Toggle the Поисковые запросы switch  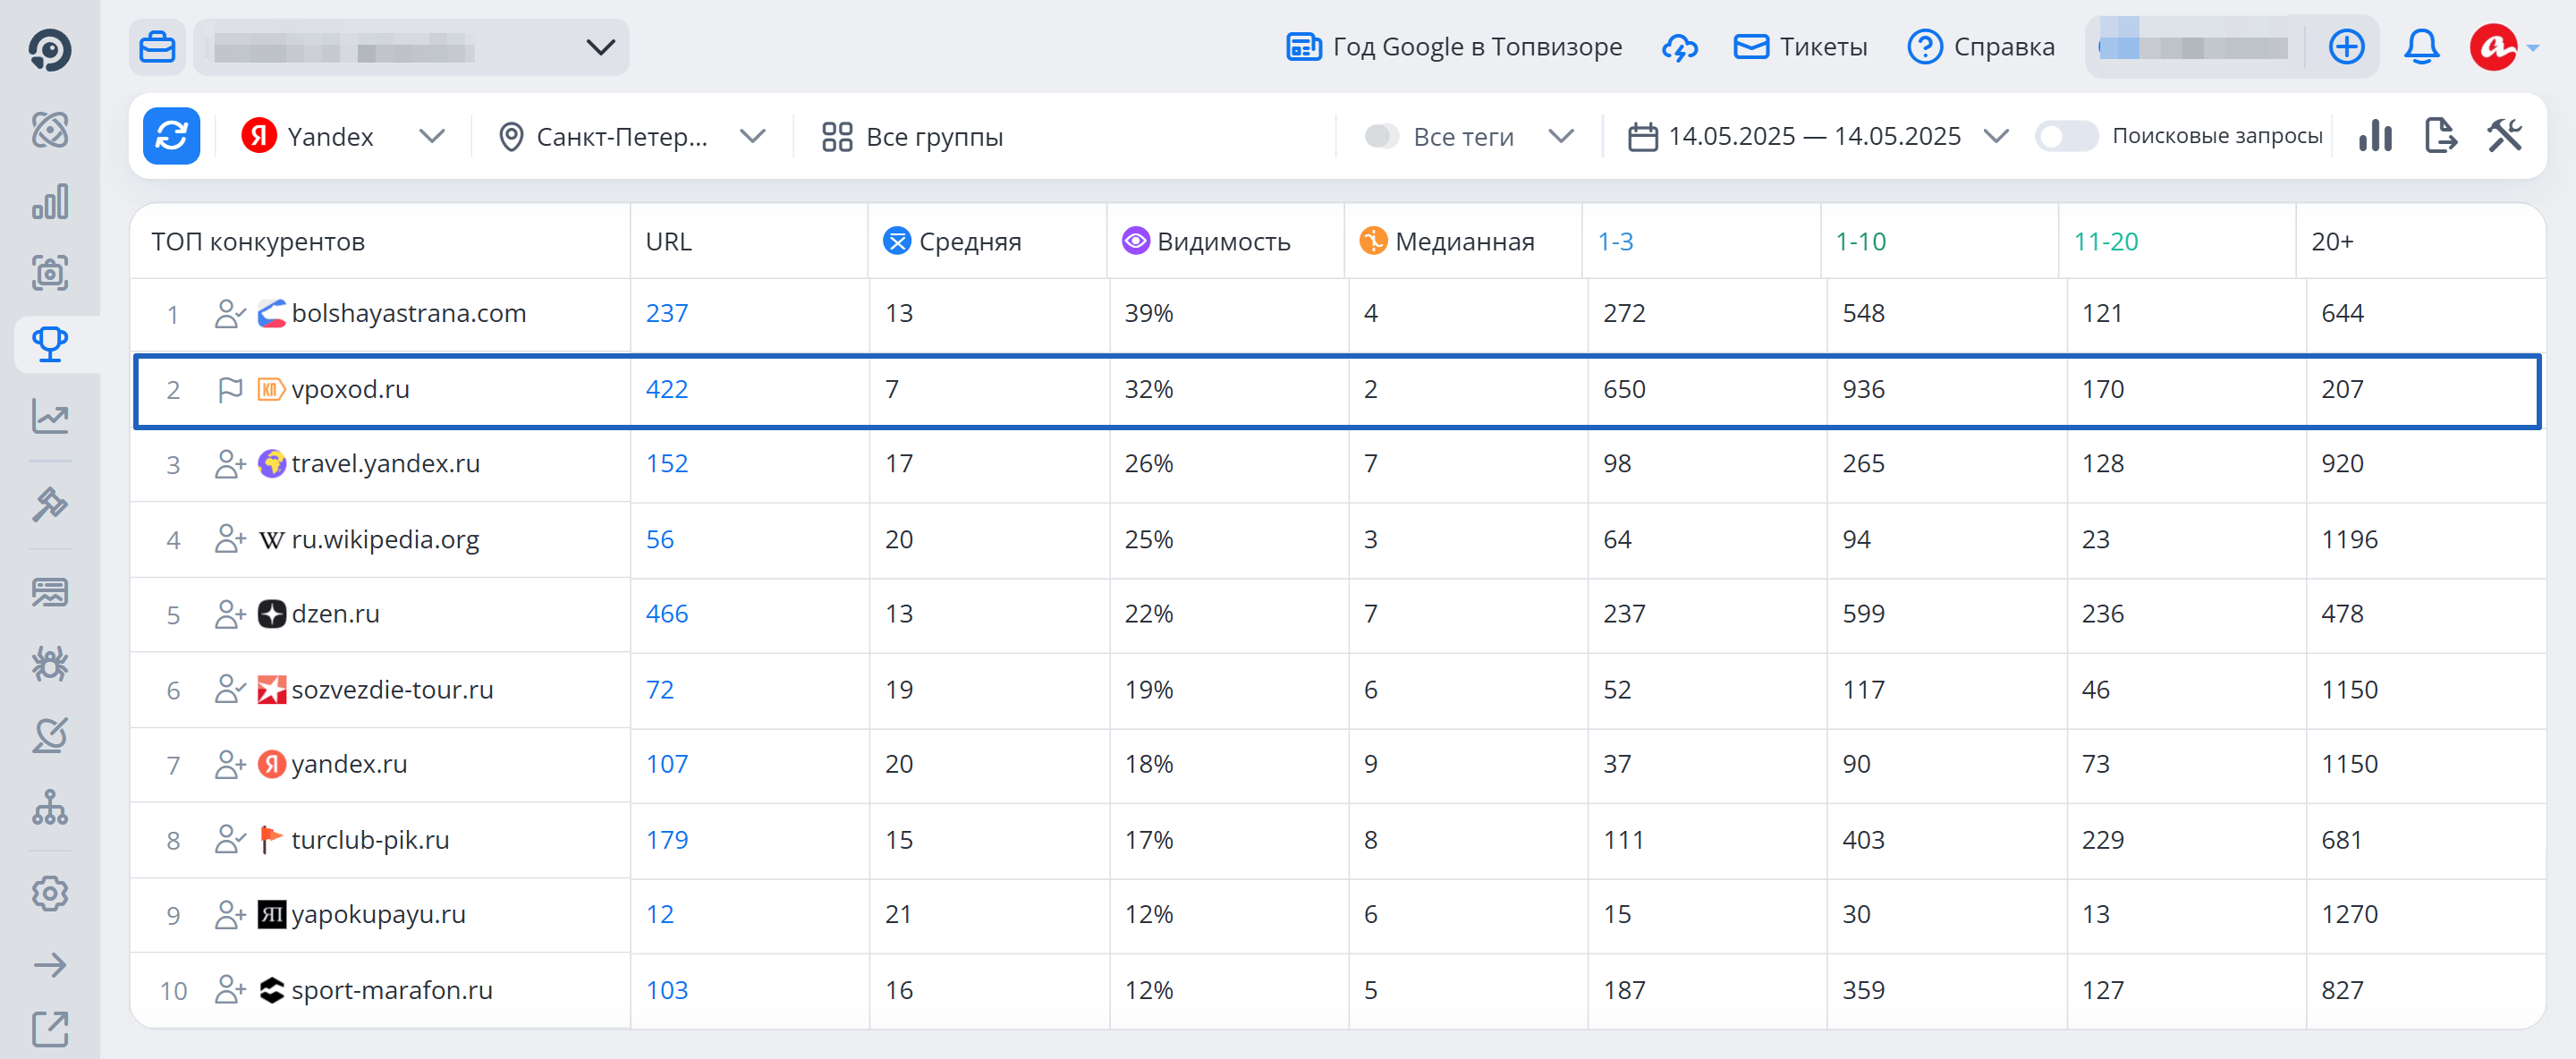(x=2066, y=136)
